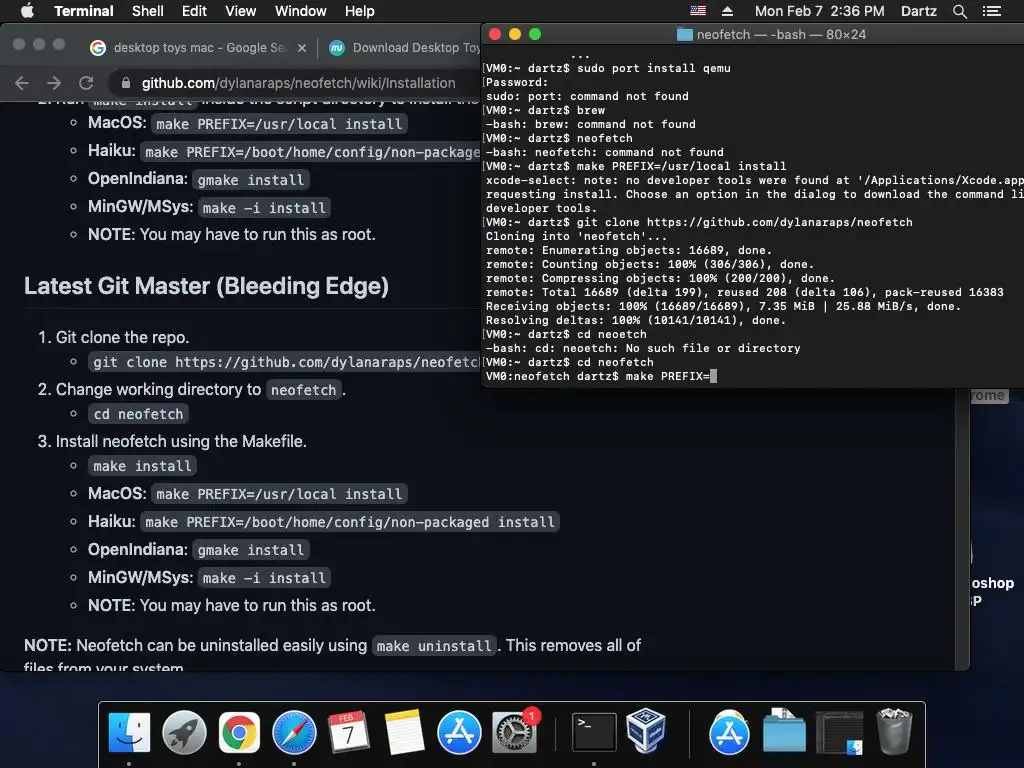Image resolution: width=1024 pixels, height=768 pixels.
Task: Go forward in Chrome browser
Action: pos(54,83)
